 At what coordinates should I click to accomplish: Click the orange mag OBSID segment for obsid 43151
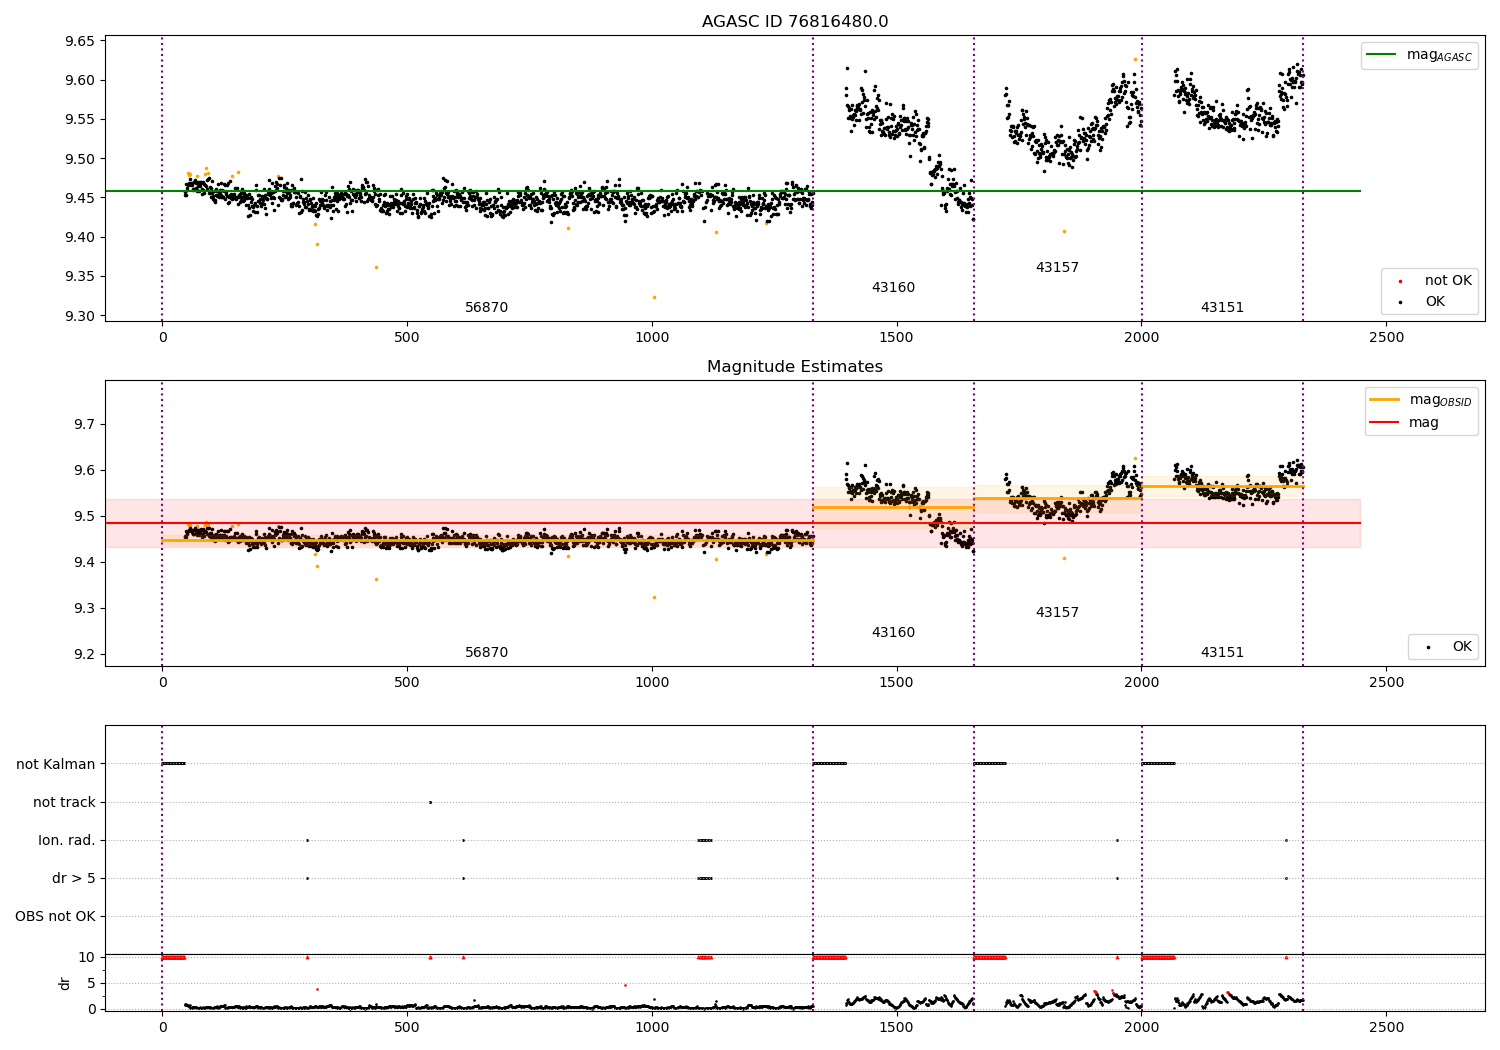point(1222,486)
